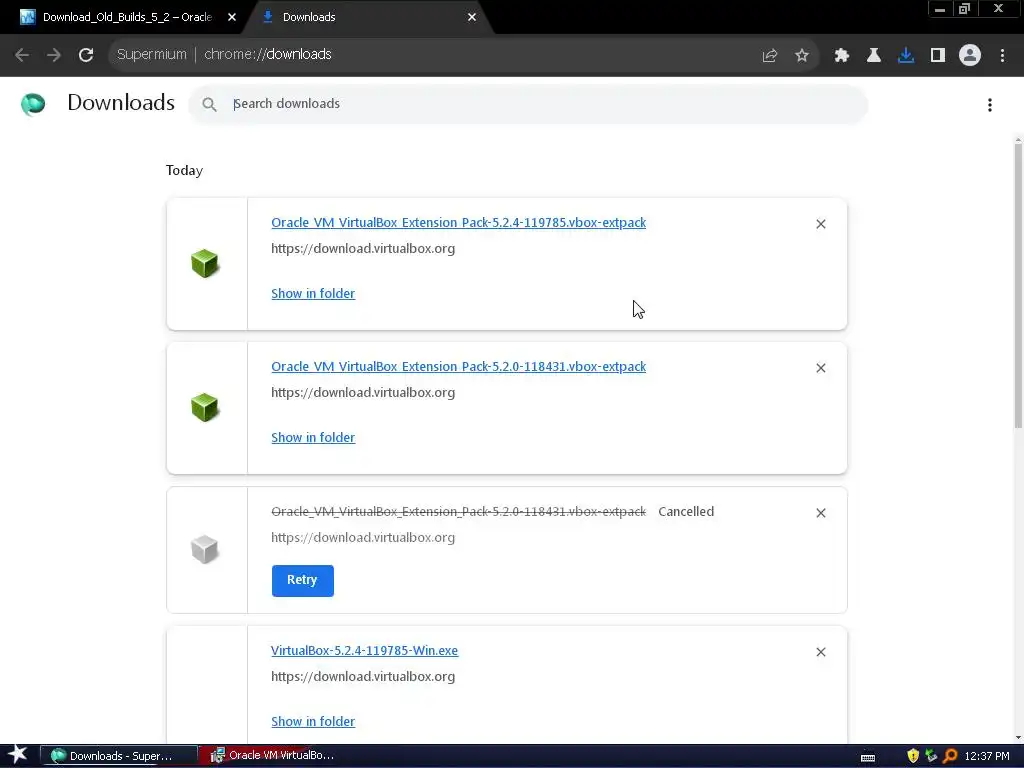Restore down the browser window
This screenshot has height=768, width=1024.
965,9
